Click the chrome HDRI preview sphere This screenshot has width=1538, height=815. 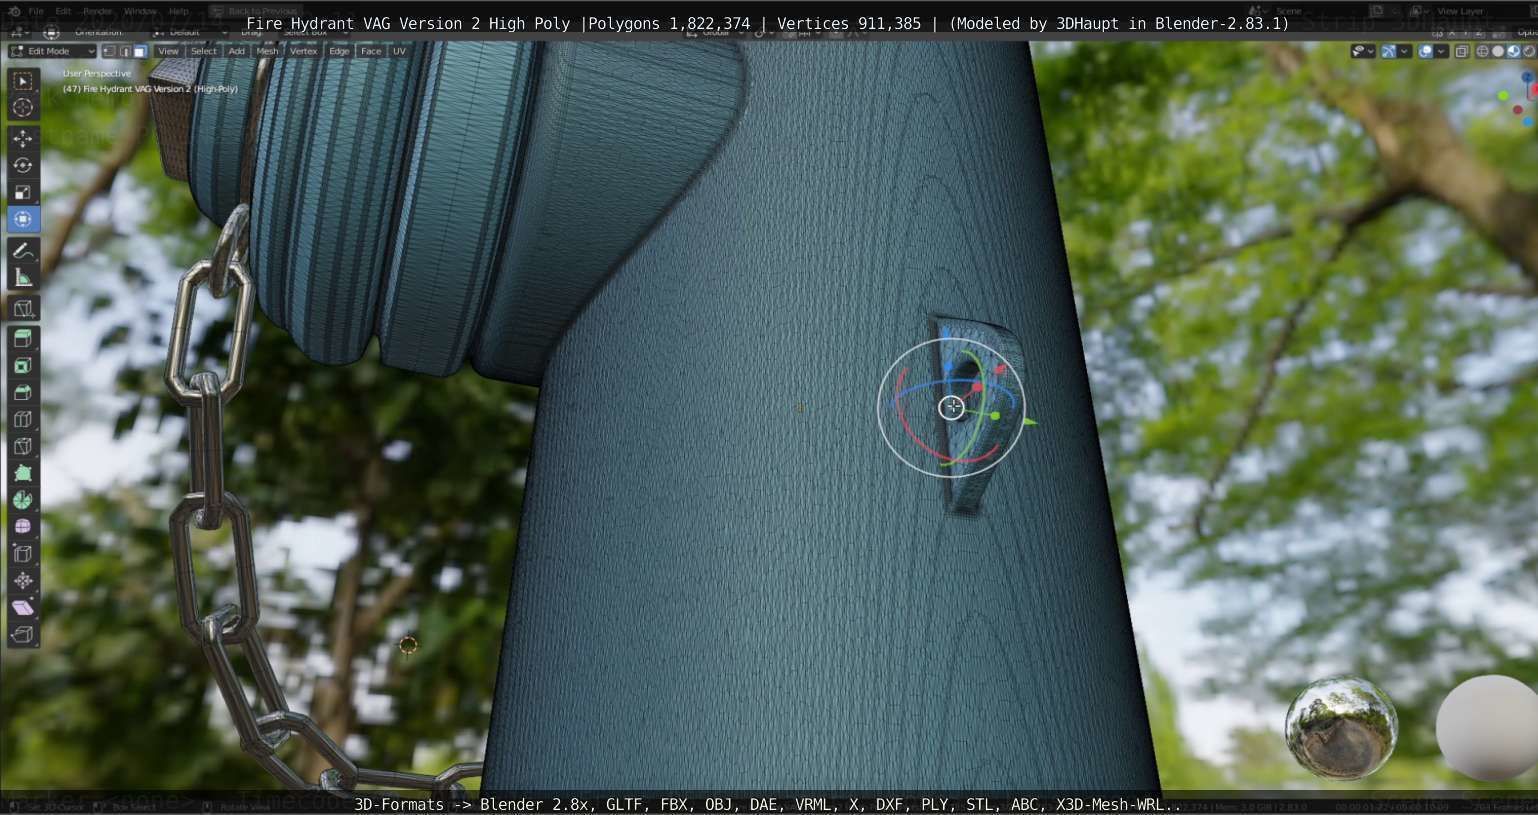(x=1341, y=727)
